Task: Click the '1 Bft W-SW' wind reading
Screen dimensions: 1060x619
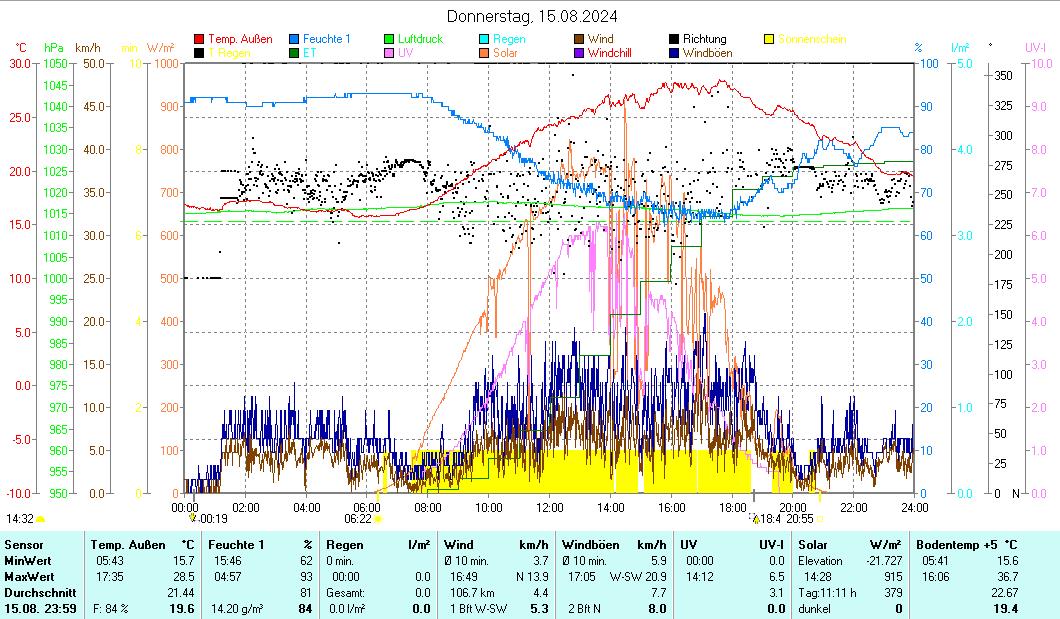Action: (479, 609)
